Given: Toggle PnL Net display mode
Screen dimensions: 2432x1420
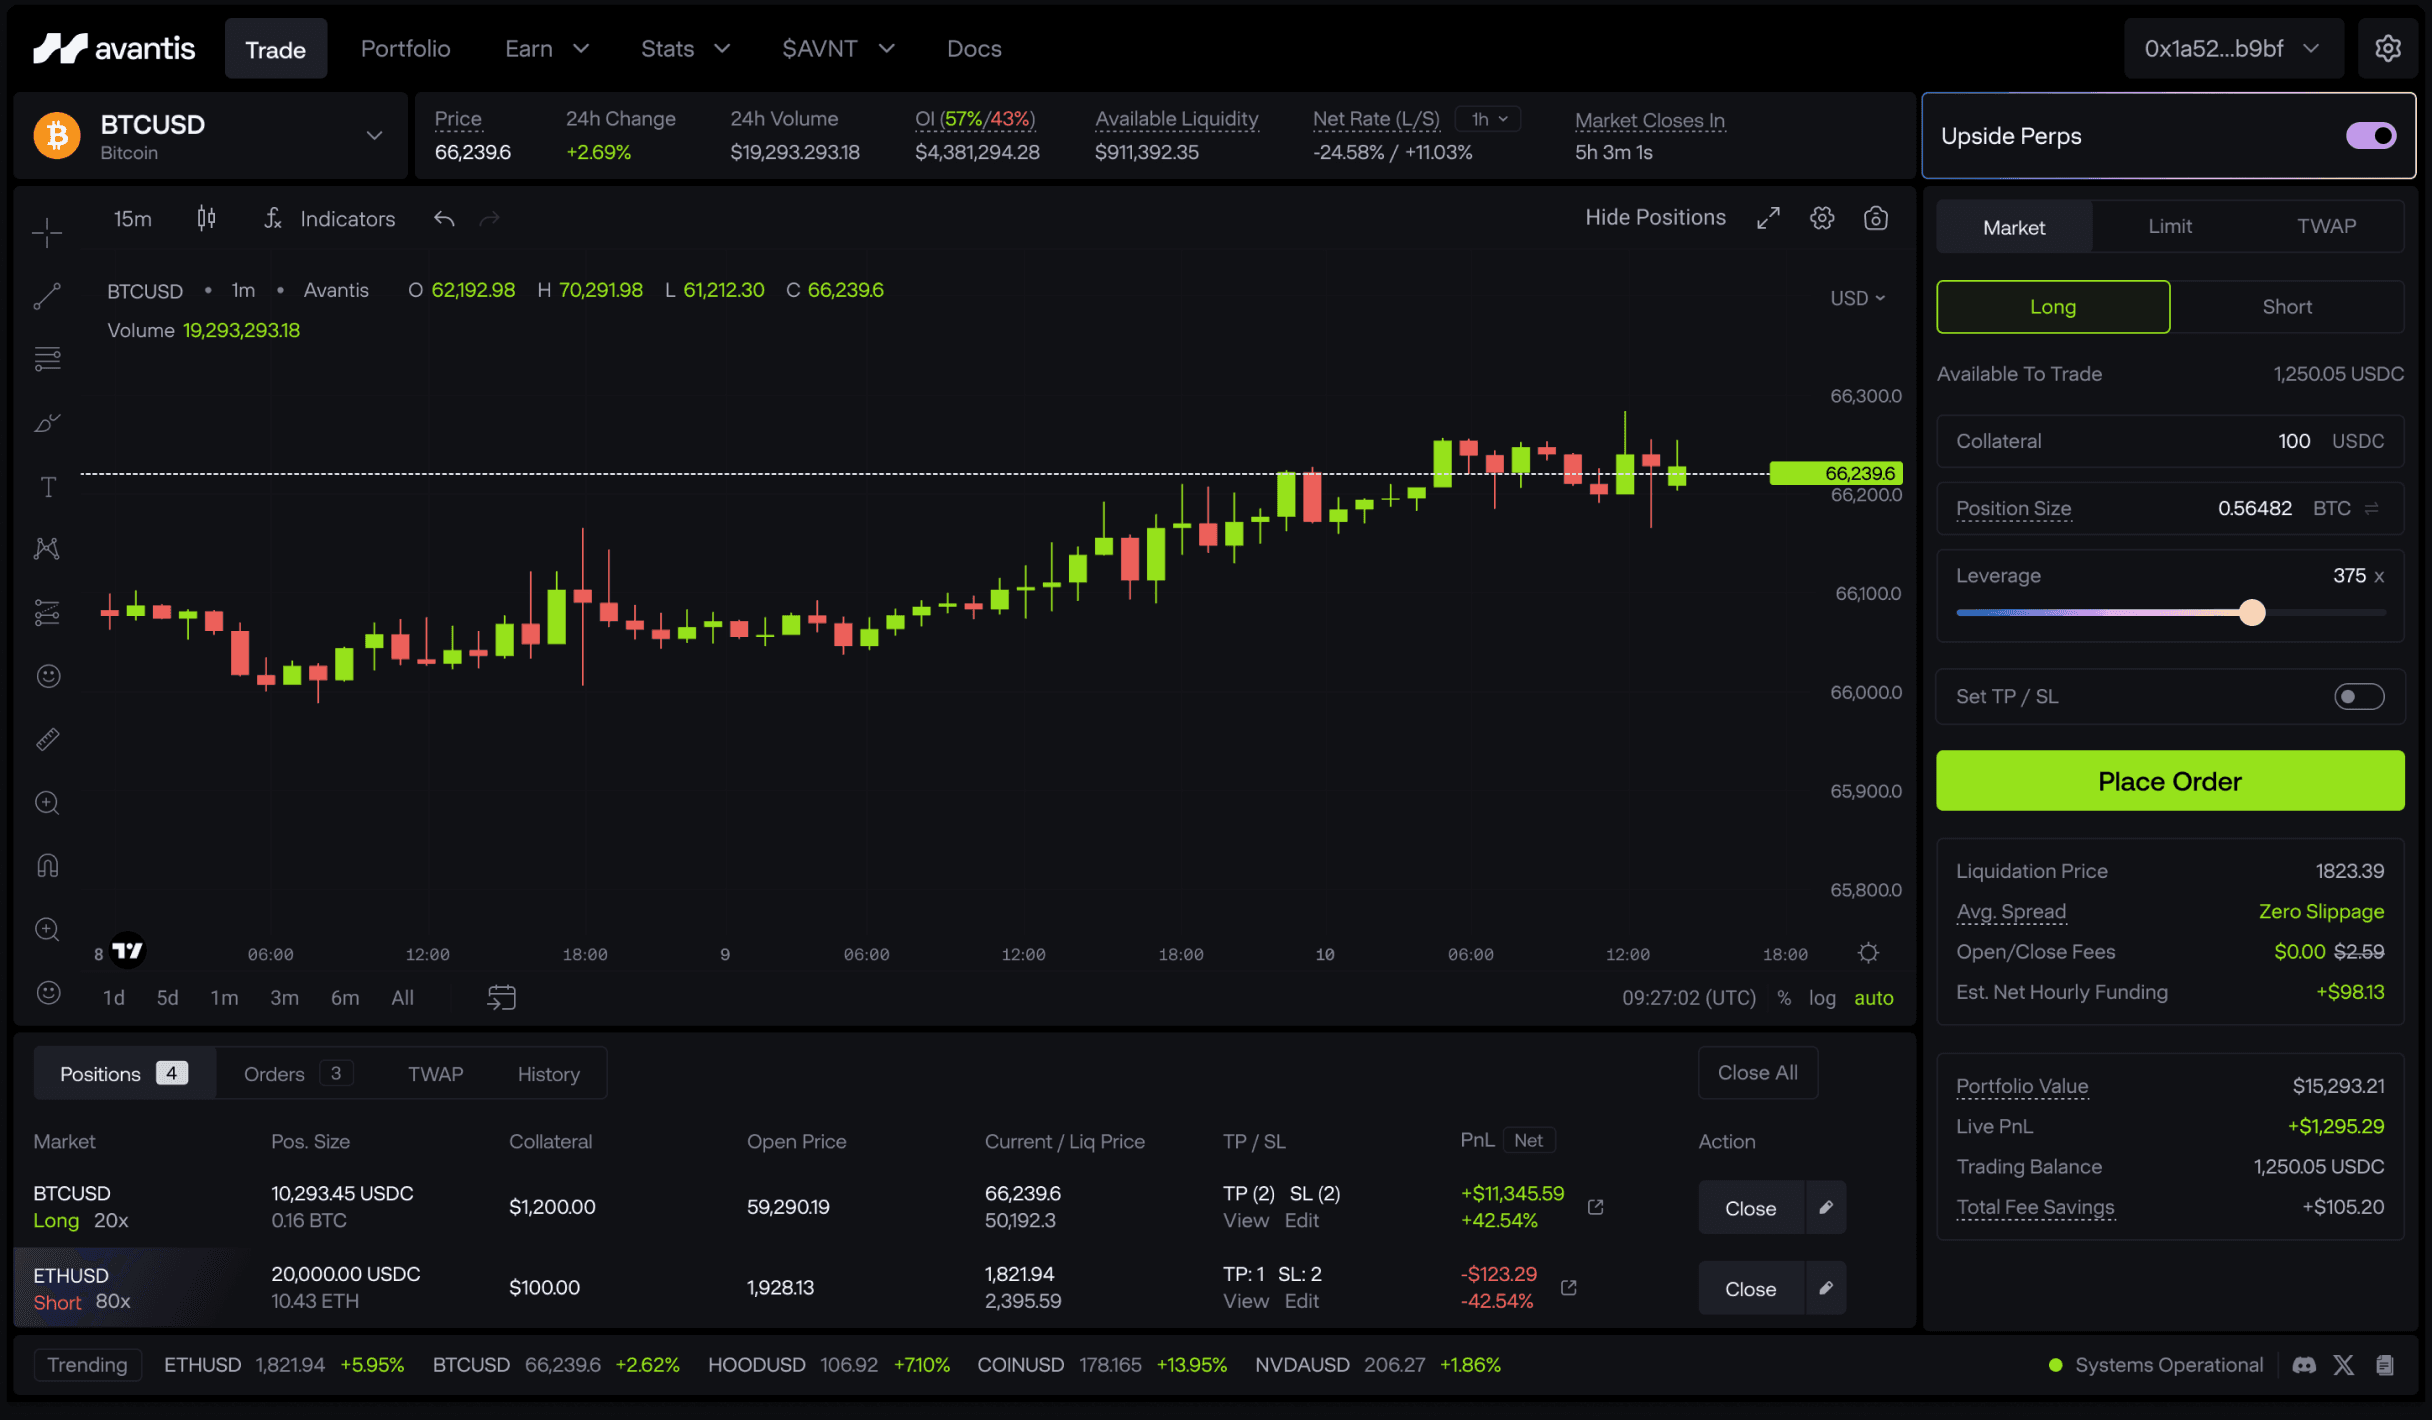Looking at the screenshot, I should (x=1528, y=1140).
